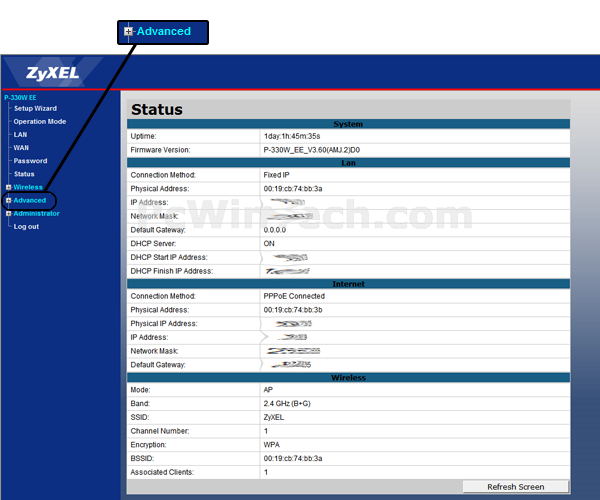Click the Status page heading
The height and width of the screenshot is (500, 600).
pyautogui.click(x=157, y=110)
